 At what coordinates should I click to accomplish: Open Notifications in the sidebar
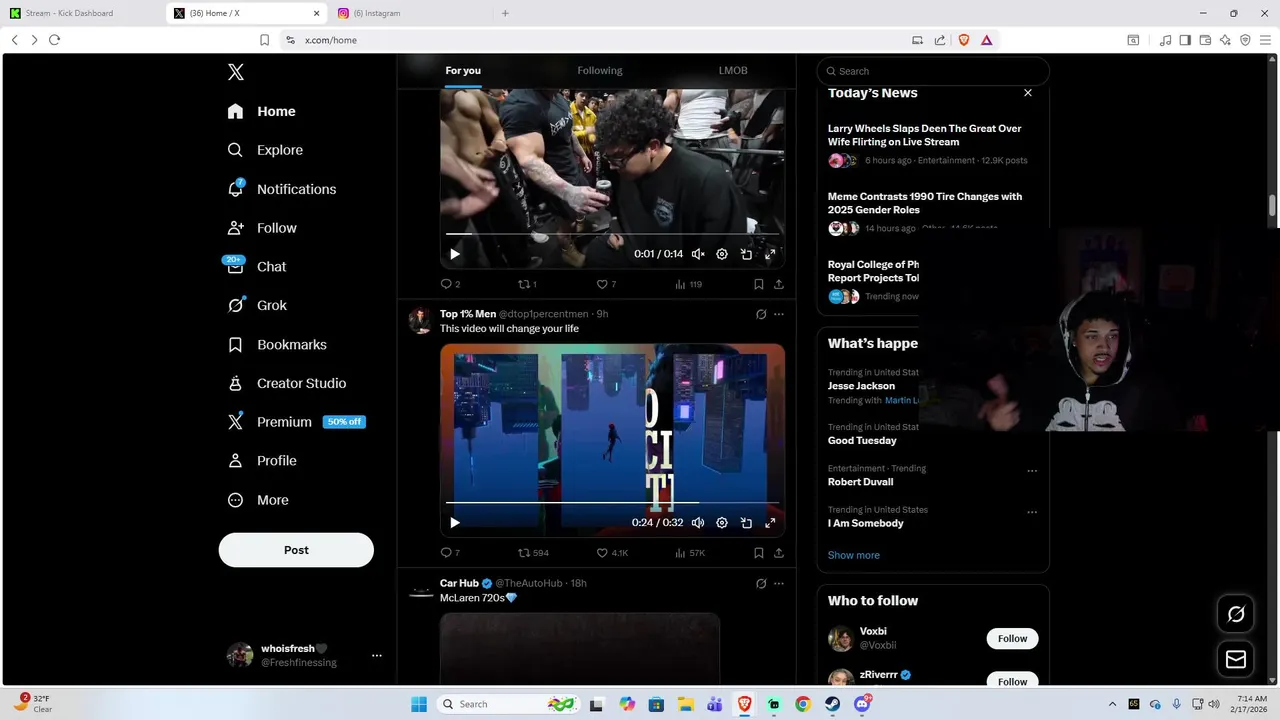(281, 189)
